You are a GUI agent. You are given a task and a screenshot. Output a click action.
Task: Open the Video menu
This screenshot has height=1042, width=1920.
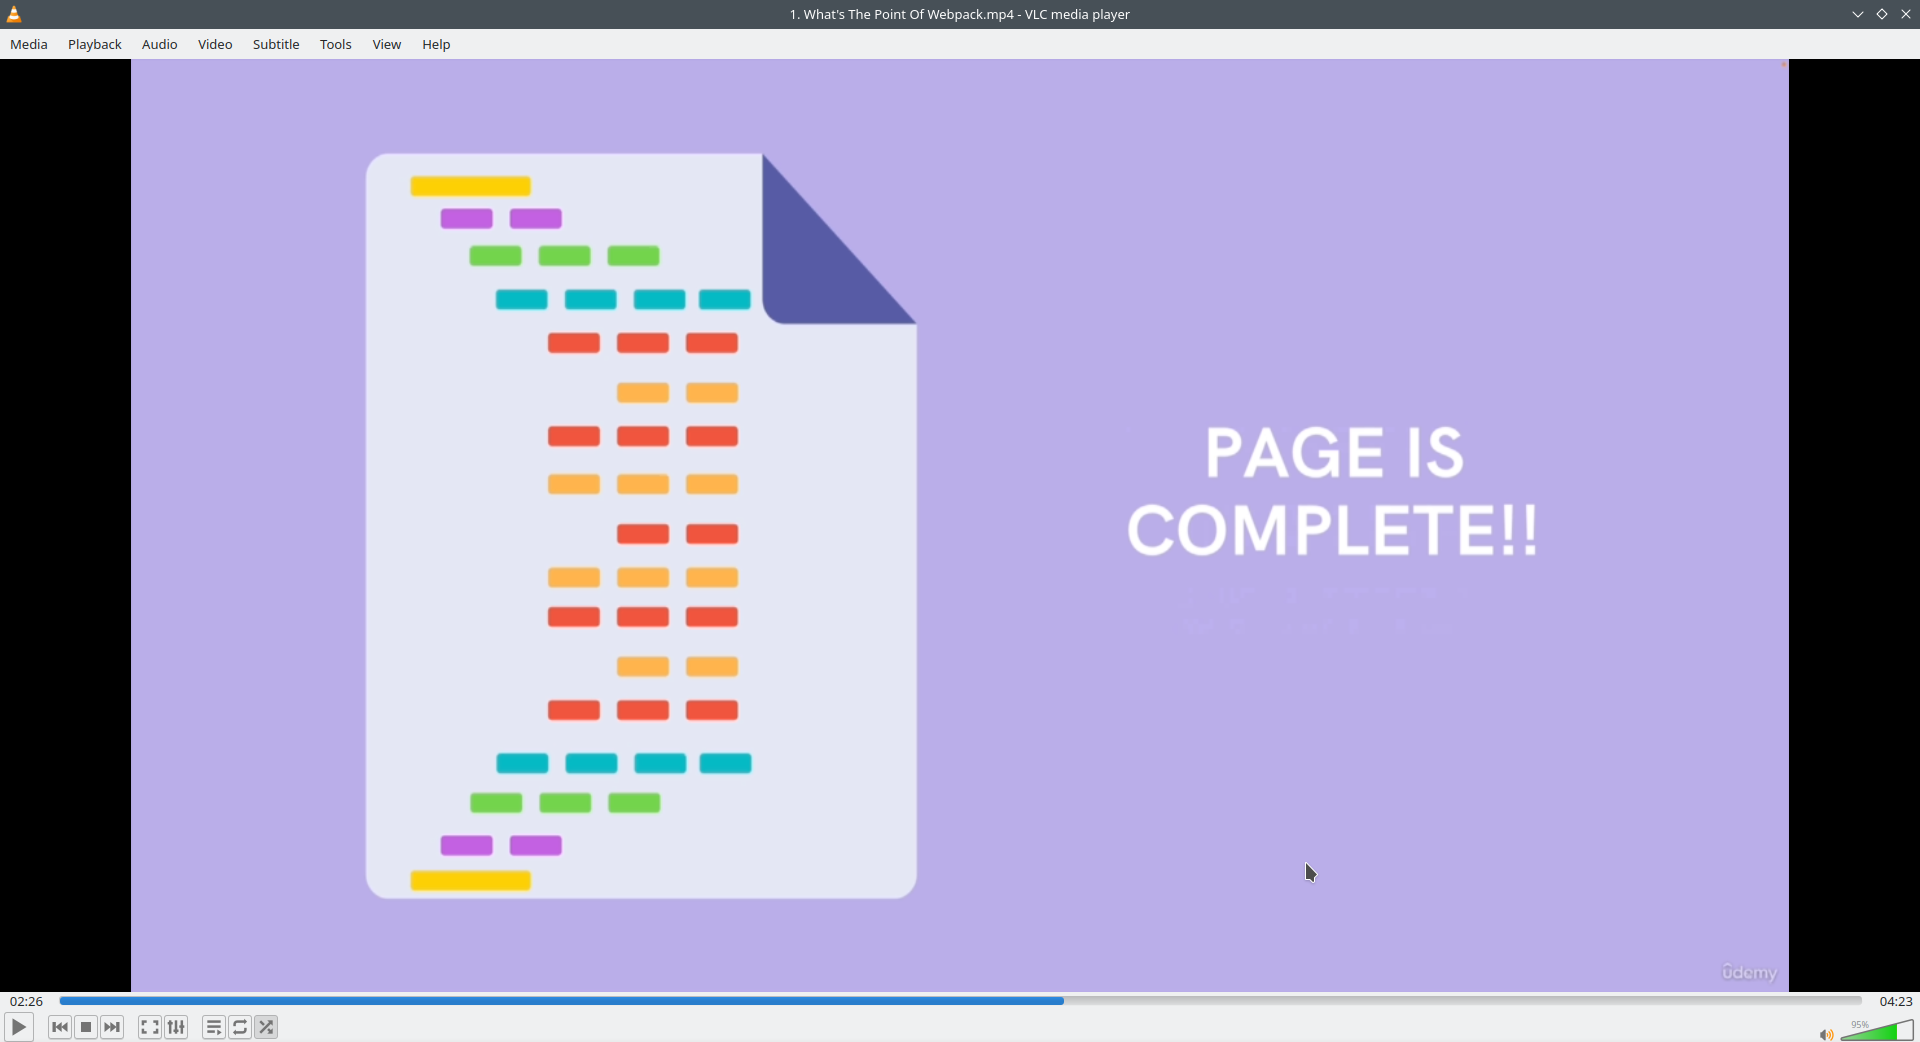tap(216, 45)
